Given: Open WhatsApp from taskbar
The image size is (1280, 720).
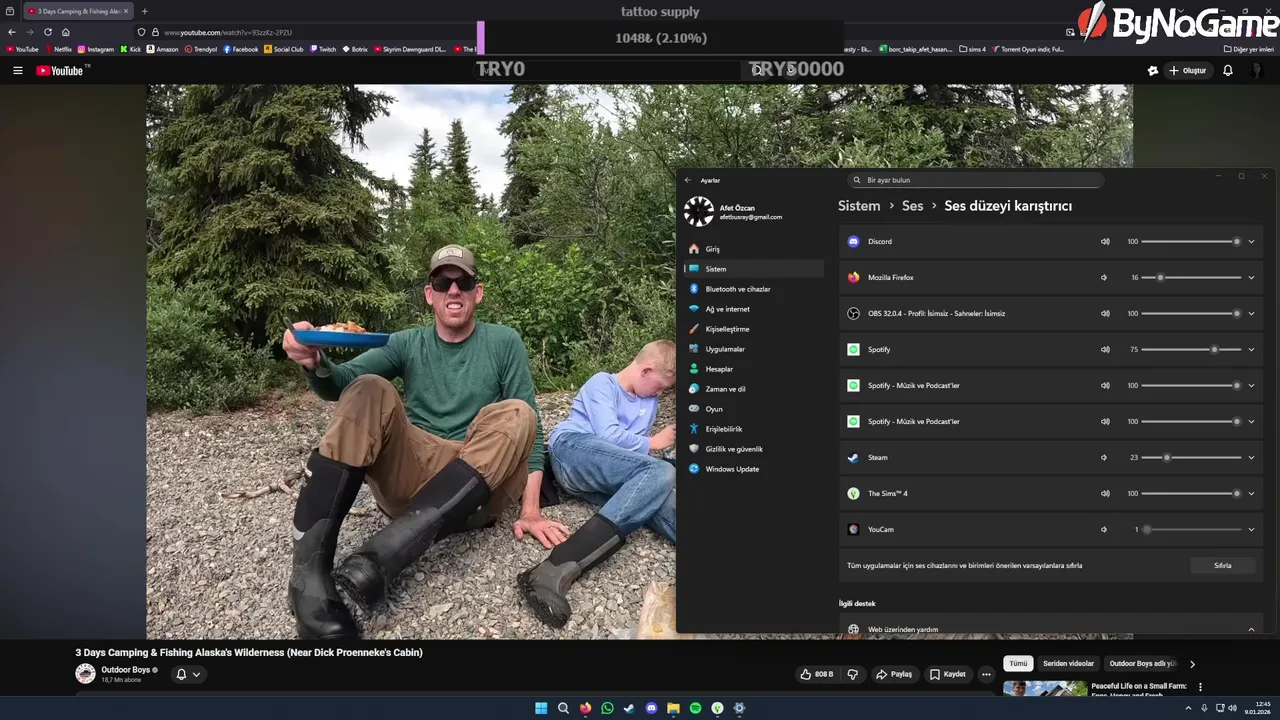Looking at the screenshot, I should click(607, 708).
